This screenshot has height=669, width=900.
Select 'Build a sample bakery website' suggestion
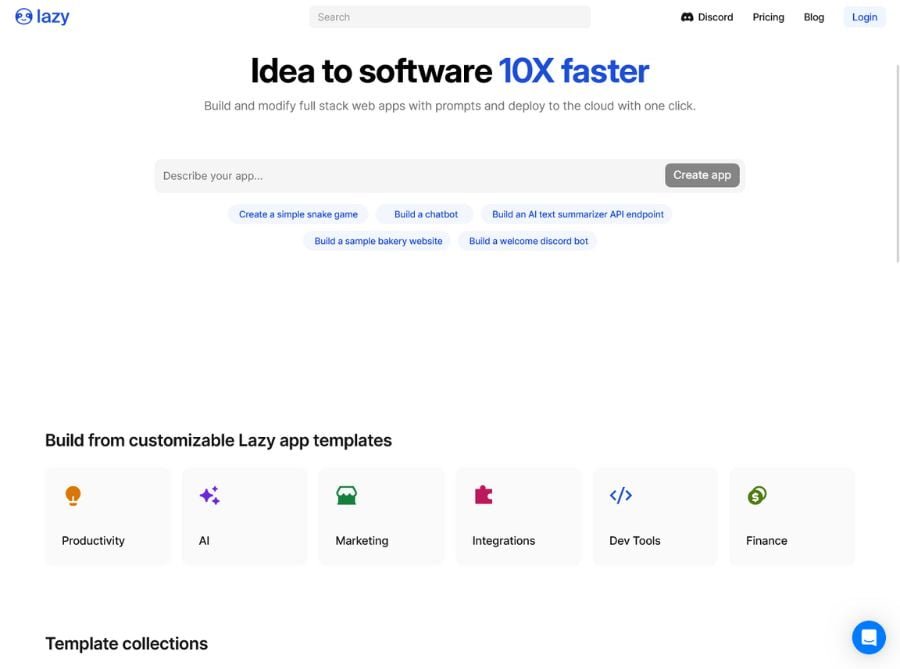click(x=378, y=241)
